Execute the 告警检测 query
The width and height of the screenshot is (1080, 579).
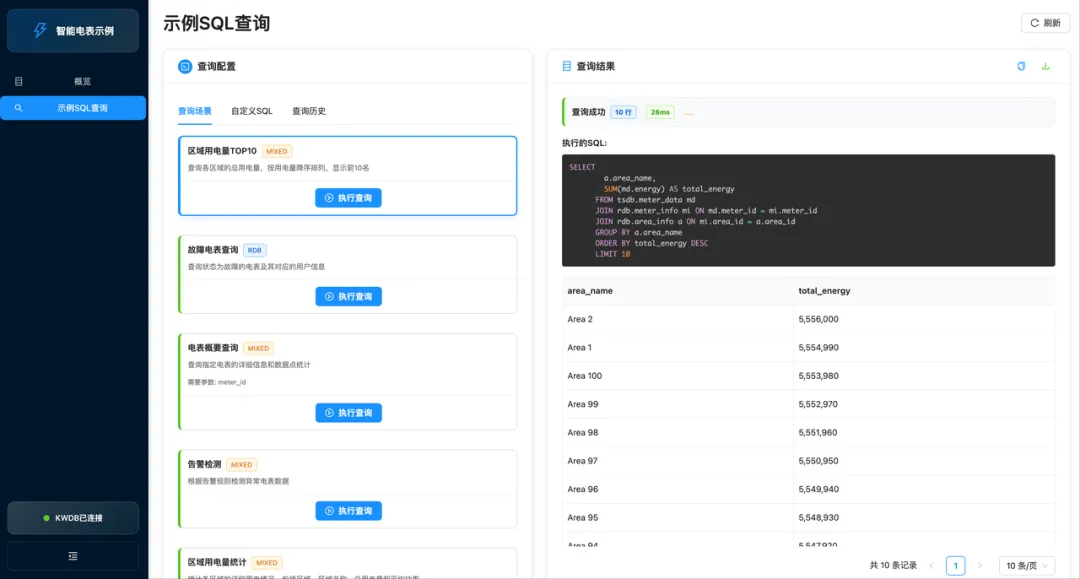pos(348,511)
